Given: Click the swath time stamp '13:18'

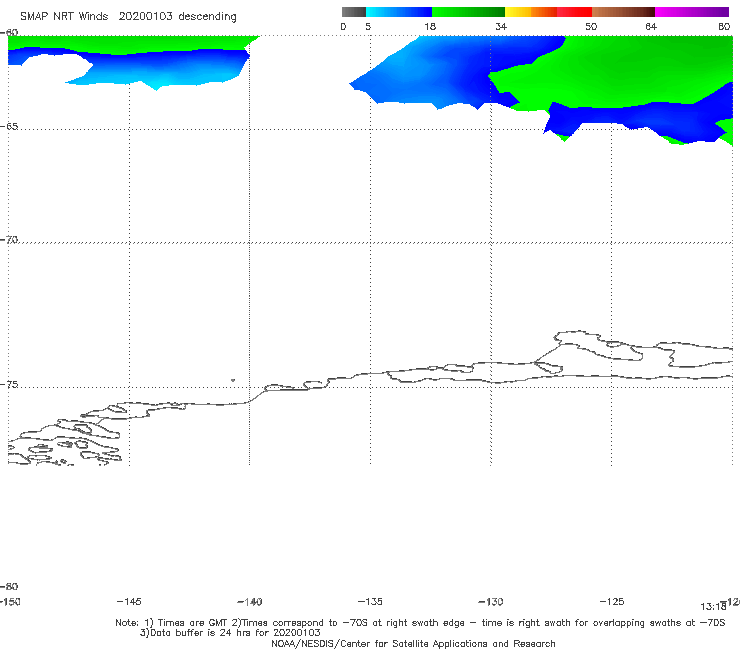Looking at the screenshot, I should (x=713, y=607).
